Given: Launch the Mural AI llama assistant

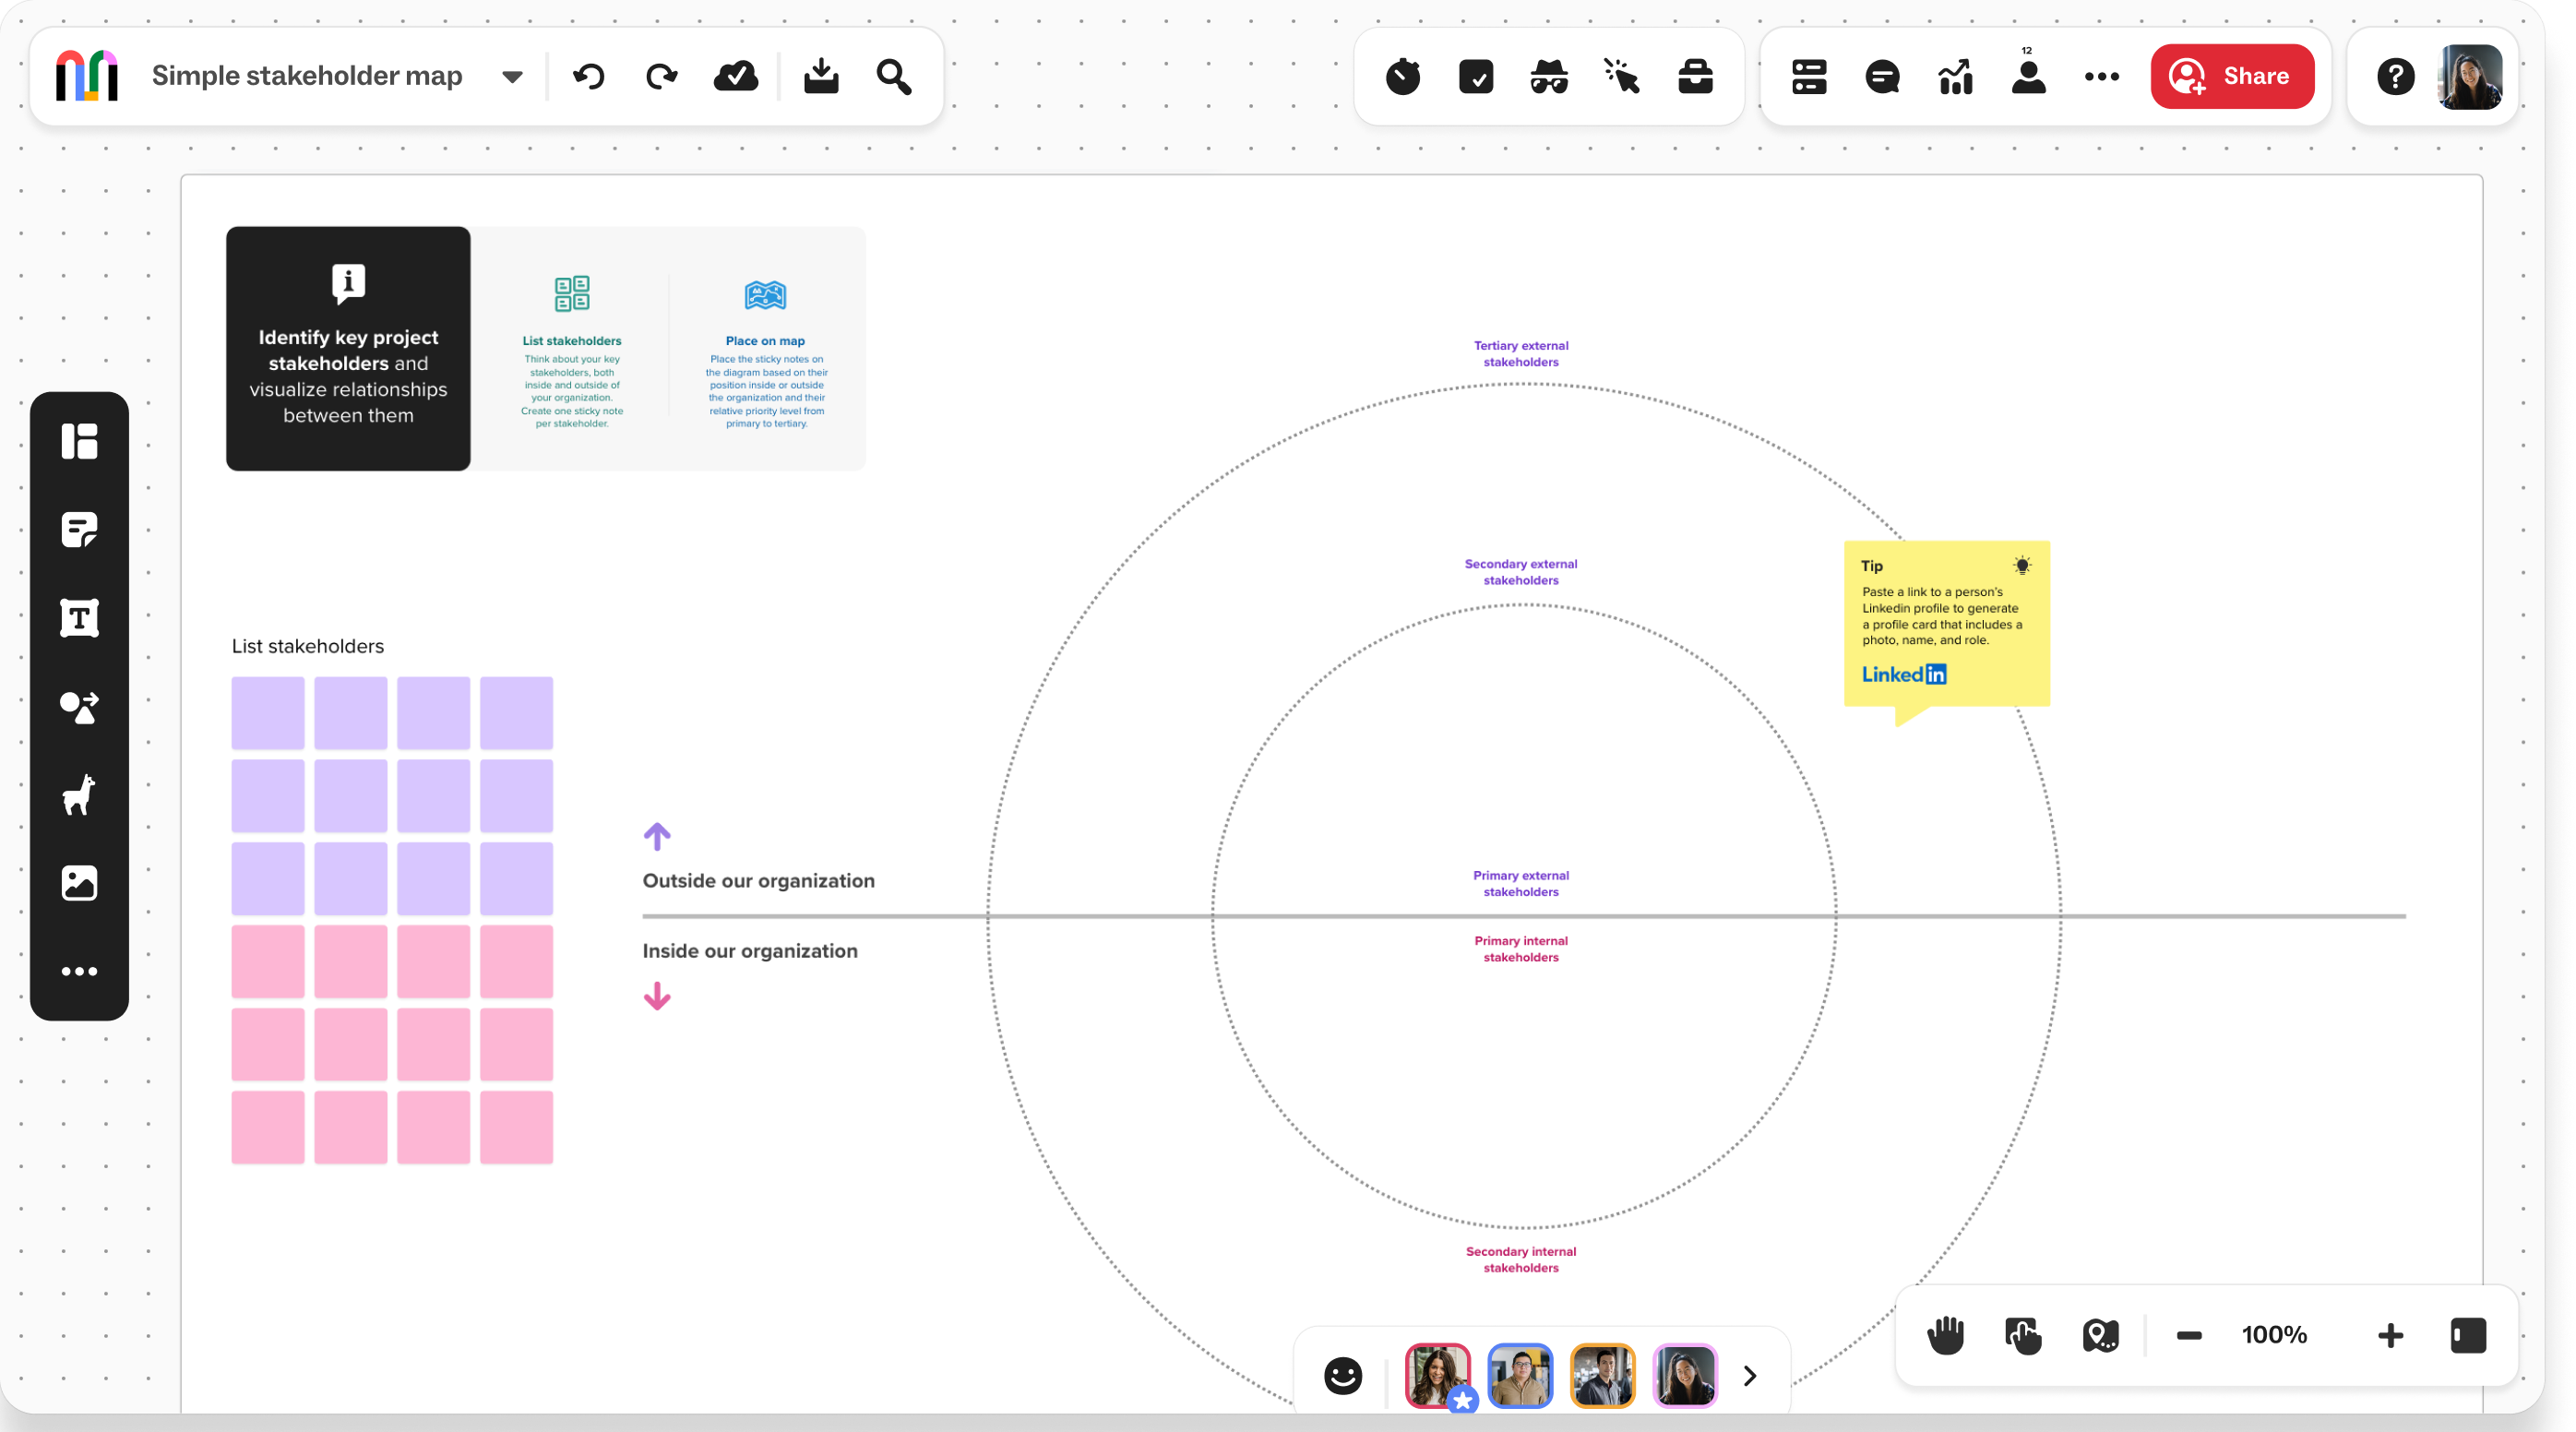Looking at the screenshot, I should pos(79,795).
